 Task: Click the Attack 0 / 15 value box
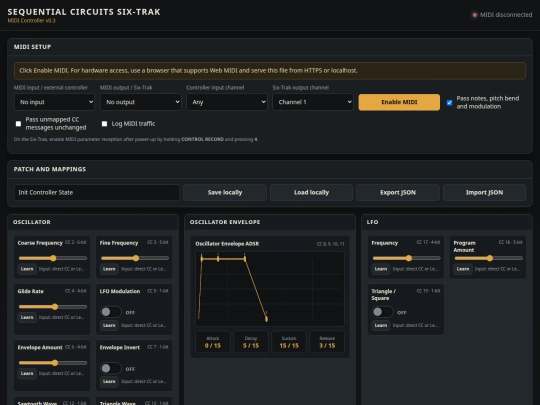click(212, 342)
